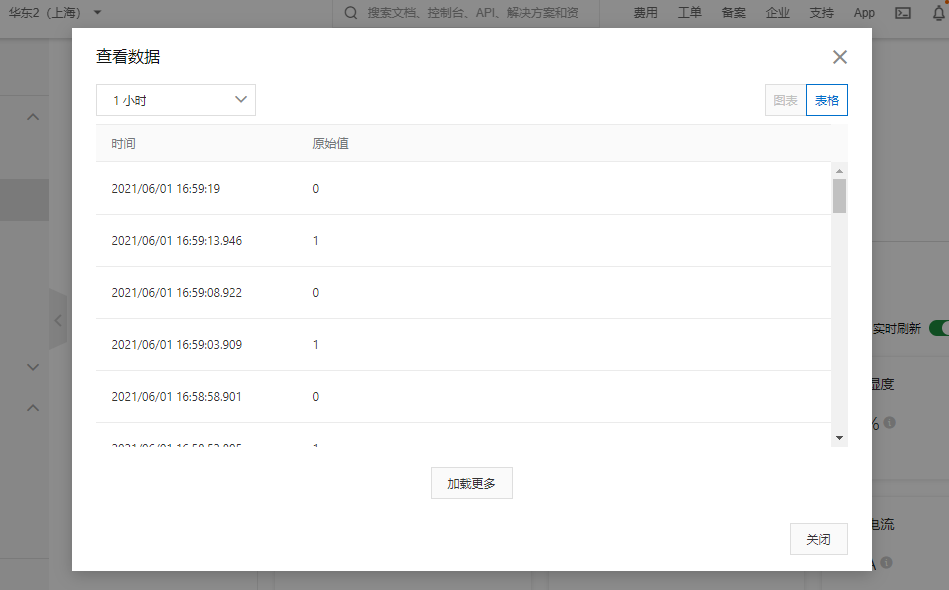949x590 pixels.
Task: Open the 工单 menu in the top bar
Action: click(689, 13)
